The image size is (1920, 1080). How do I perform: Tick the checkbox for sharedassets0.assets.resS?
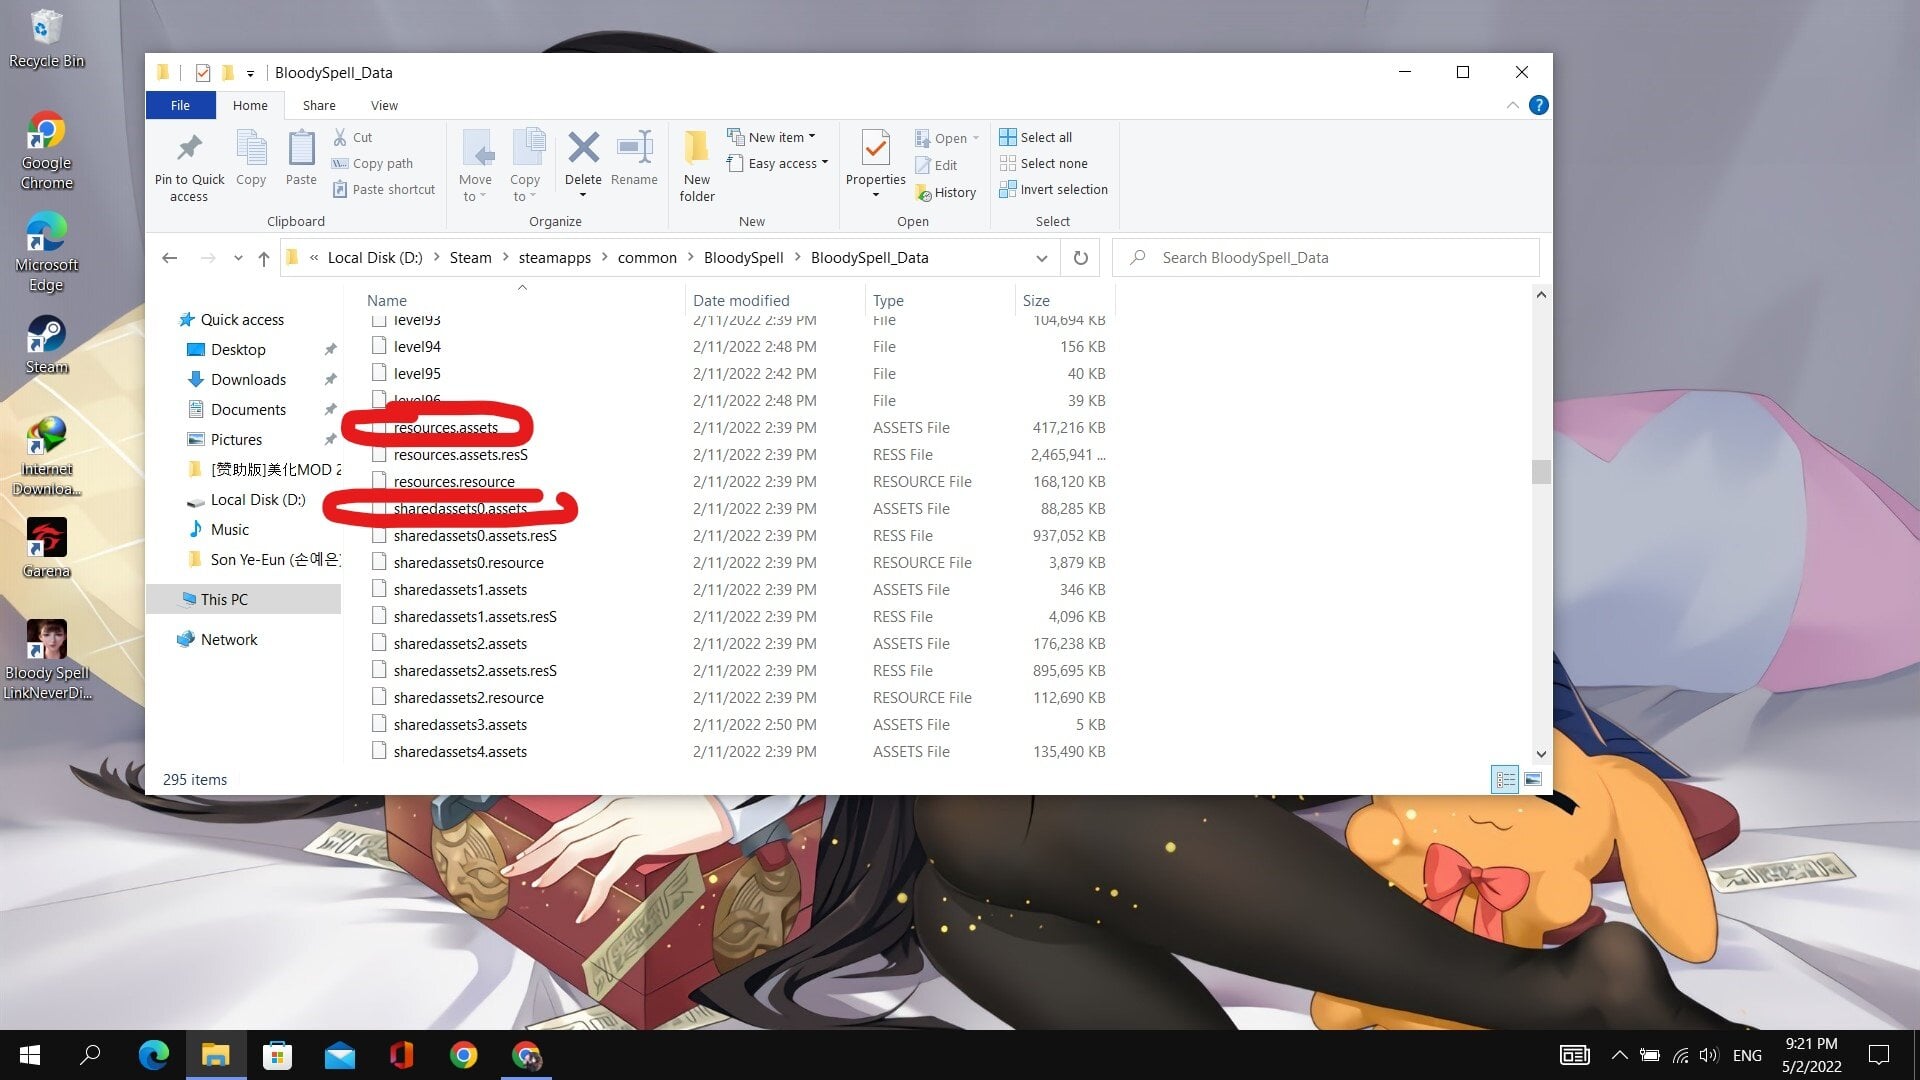point(379,535)
